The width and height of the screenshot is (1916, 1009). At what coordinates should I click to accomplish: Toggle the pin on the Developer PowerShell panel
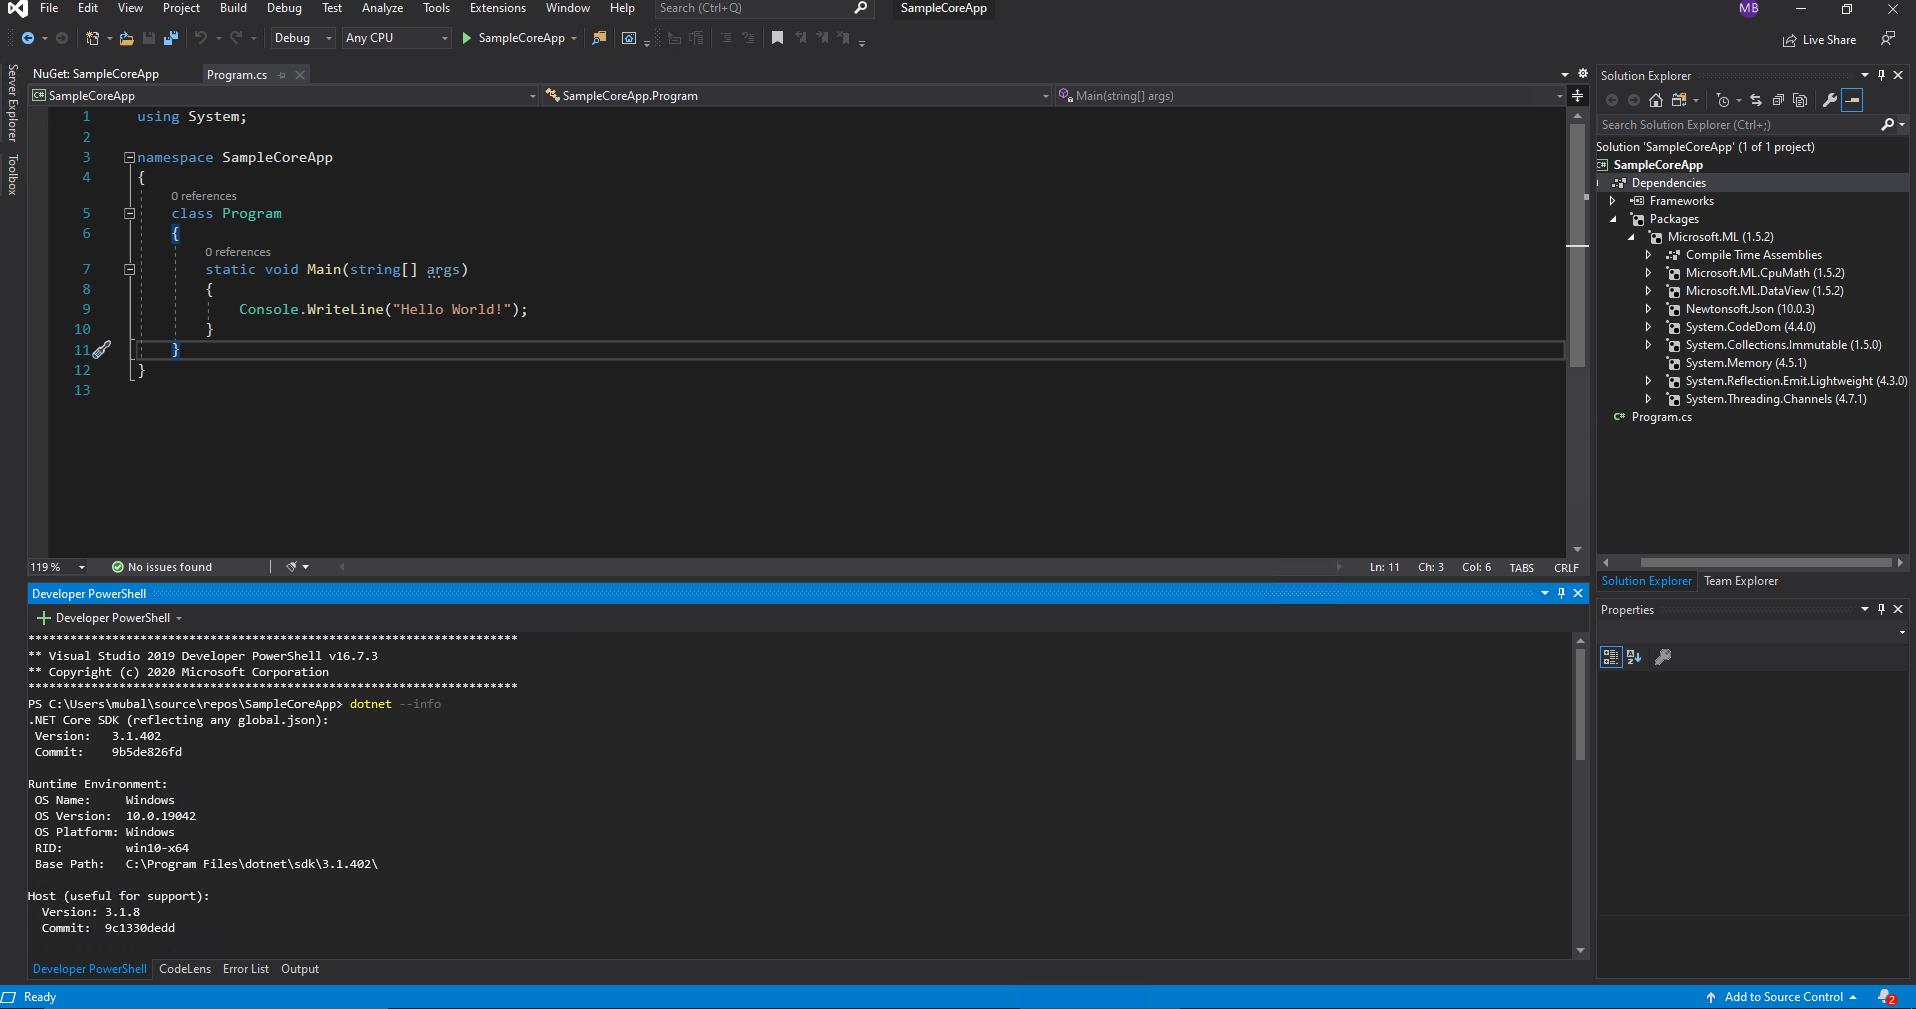(x=1561, y=593)
